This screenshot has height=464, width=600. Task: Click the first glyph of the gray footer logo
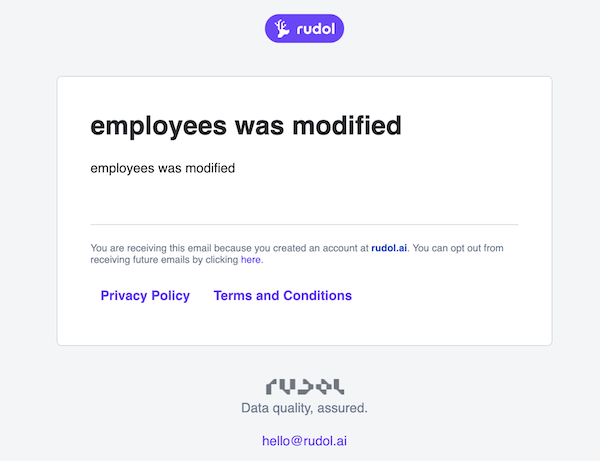271,387
